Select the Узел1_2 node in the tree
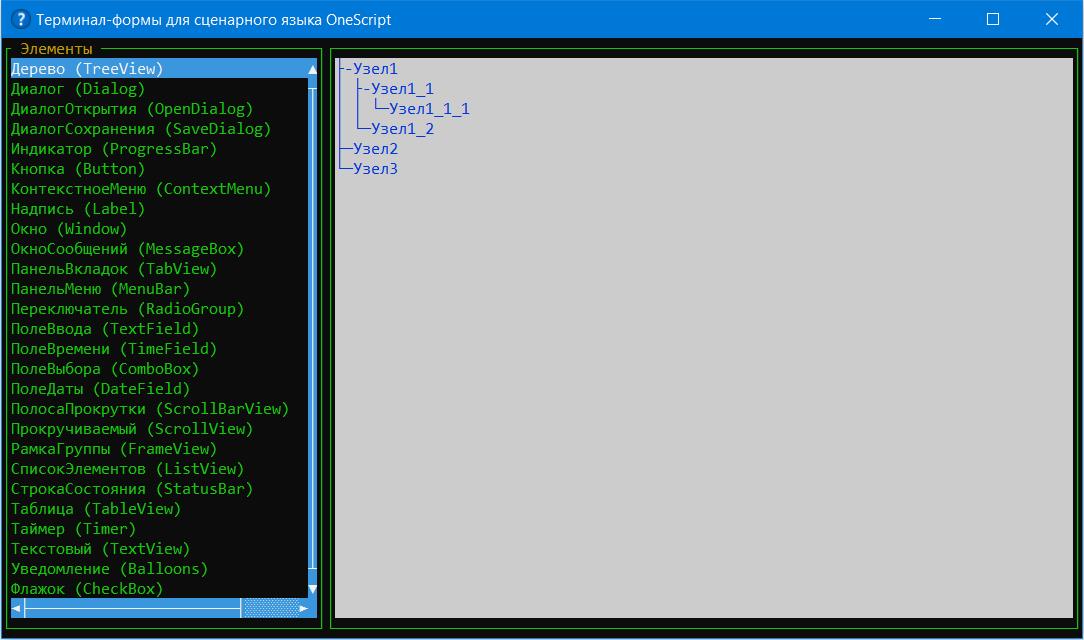Viewport: 1084px width, 640px height. click(402, 129)
